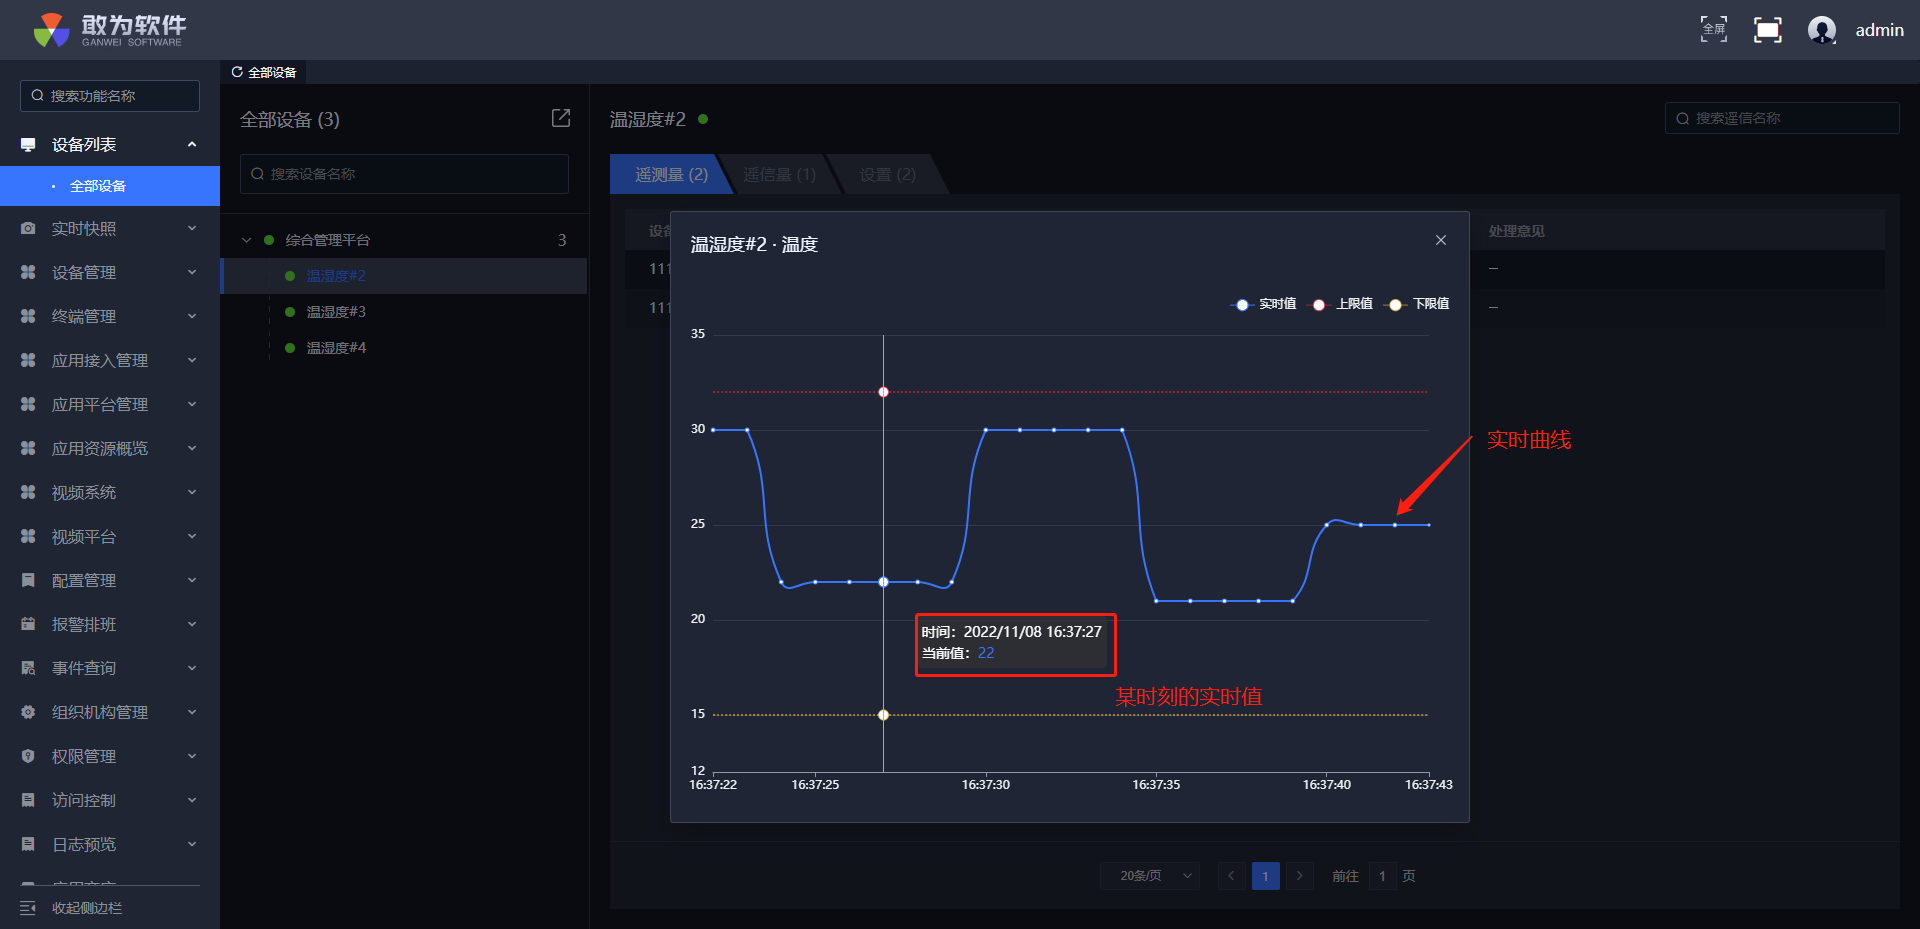This screenshot has height=929, width=1920.
Task: Click the 设备列表 monitor icon
Action: 28,145
